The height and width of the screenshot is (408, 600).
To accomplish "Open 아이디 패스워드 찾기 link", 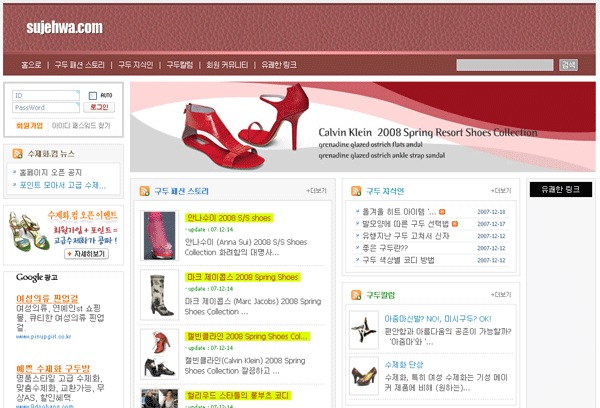I will (81, 126).
